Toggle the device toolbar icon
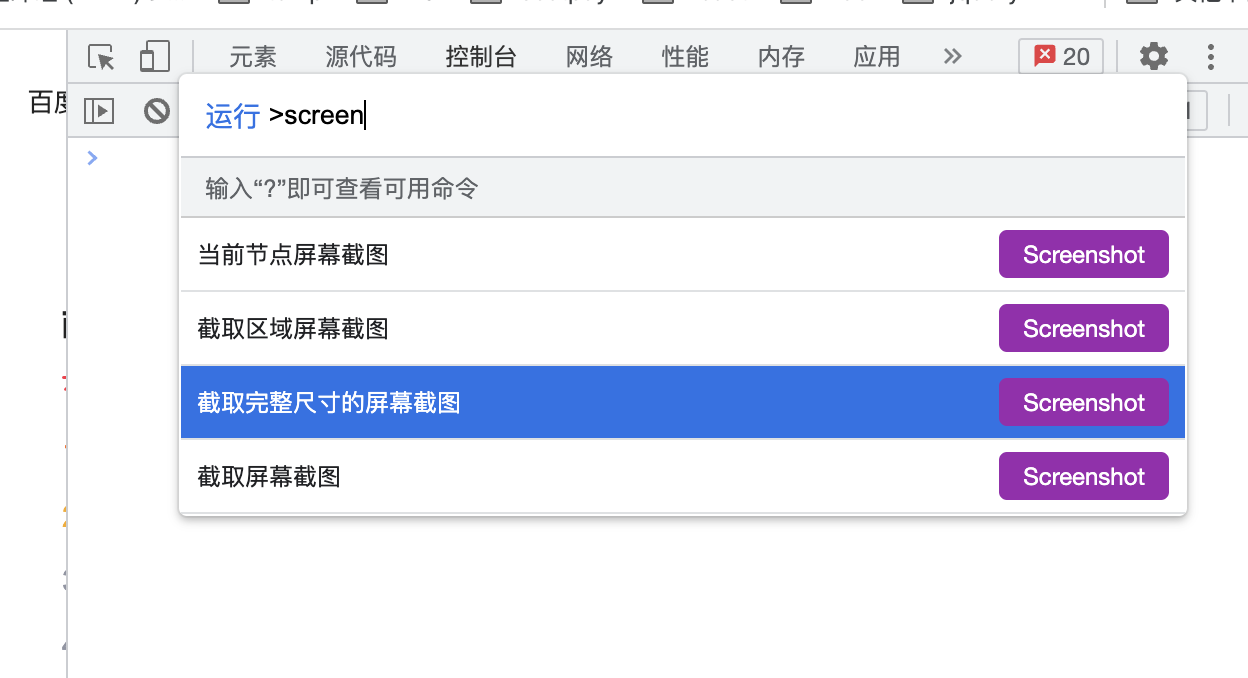Viewport: 1248px width, 678px height. 154,57
